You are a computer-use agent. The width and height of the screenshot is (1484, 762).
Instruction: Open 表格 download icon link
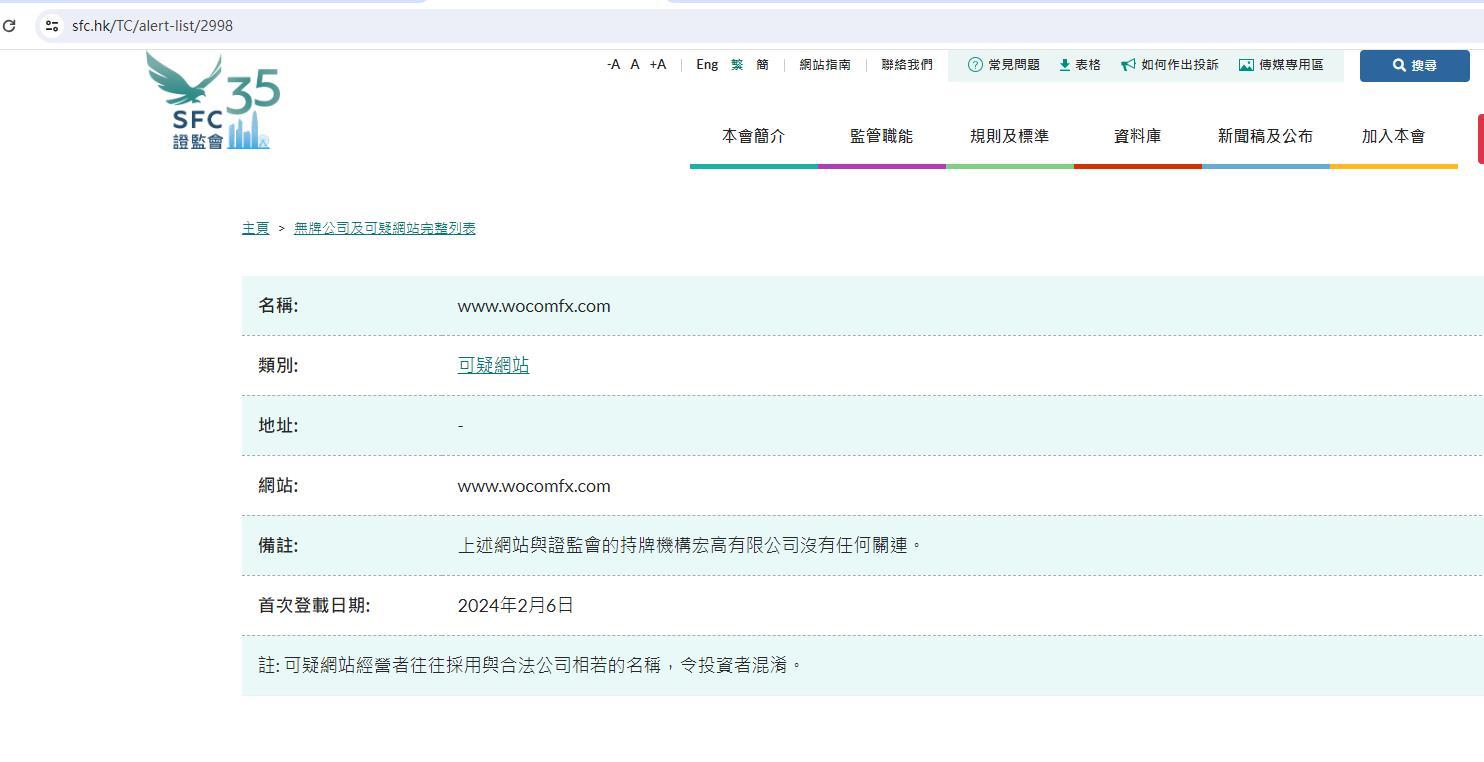click(1079, 65)
